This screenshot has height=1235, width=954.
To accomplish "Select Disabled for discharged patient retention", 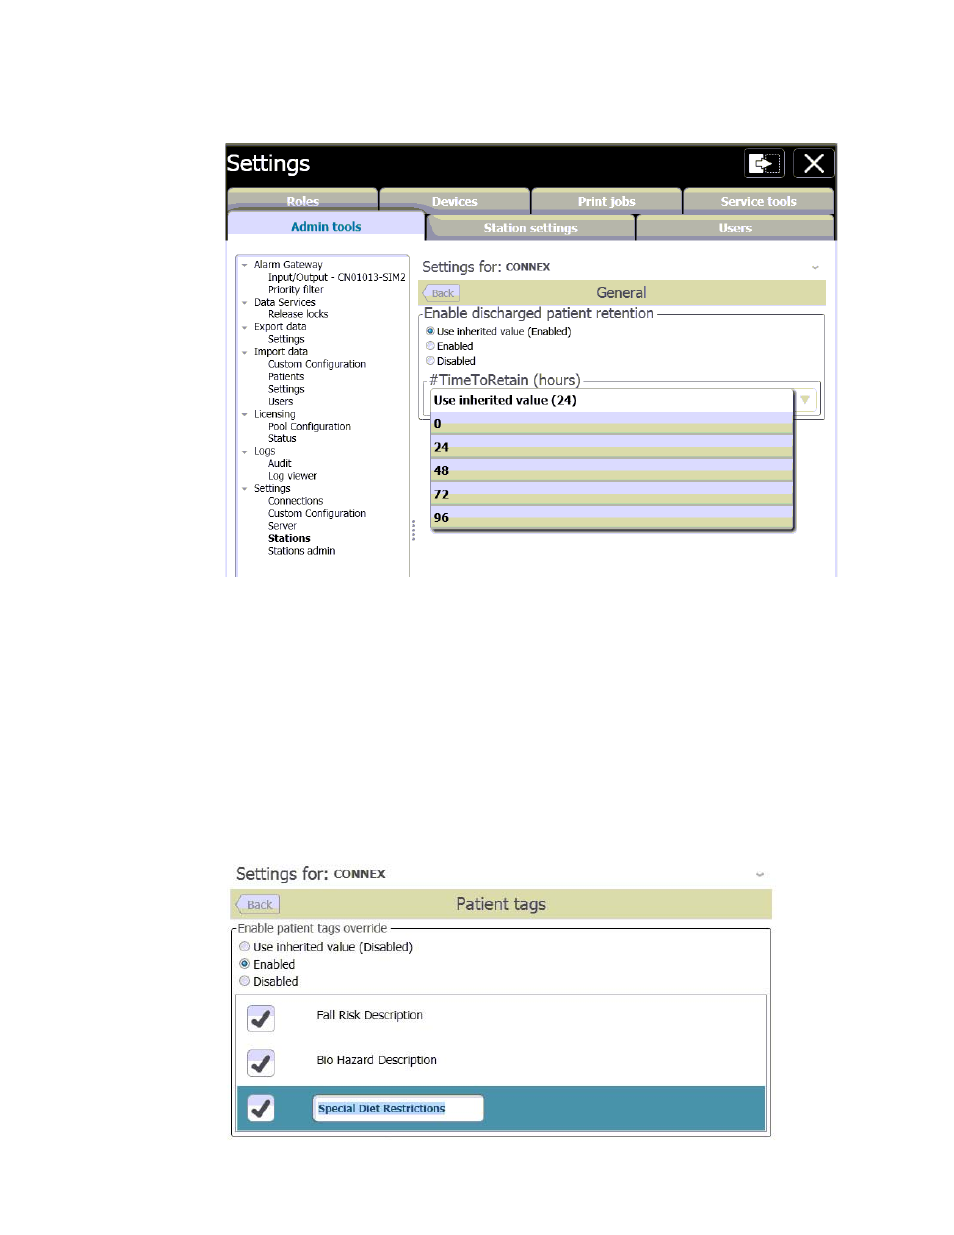I will [x=430, y=361].
